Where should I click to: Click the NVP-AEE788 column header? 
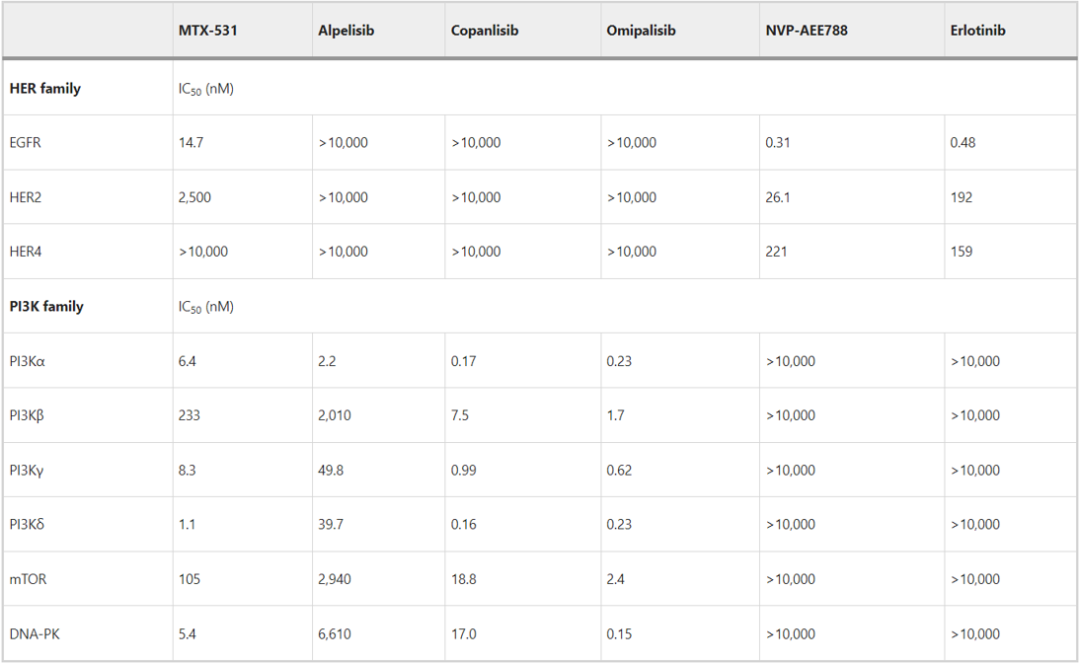[x=806, y=30]
